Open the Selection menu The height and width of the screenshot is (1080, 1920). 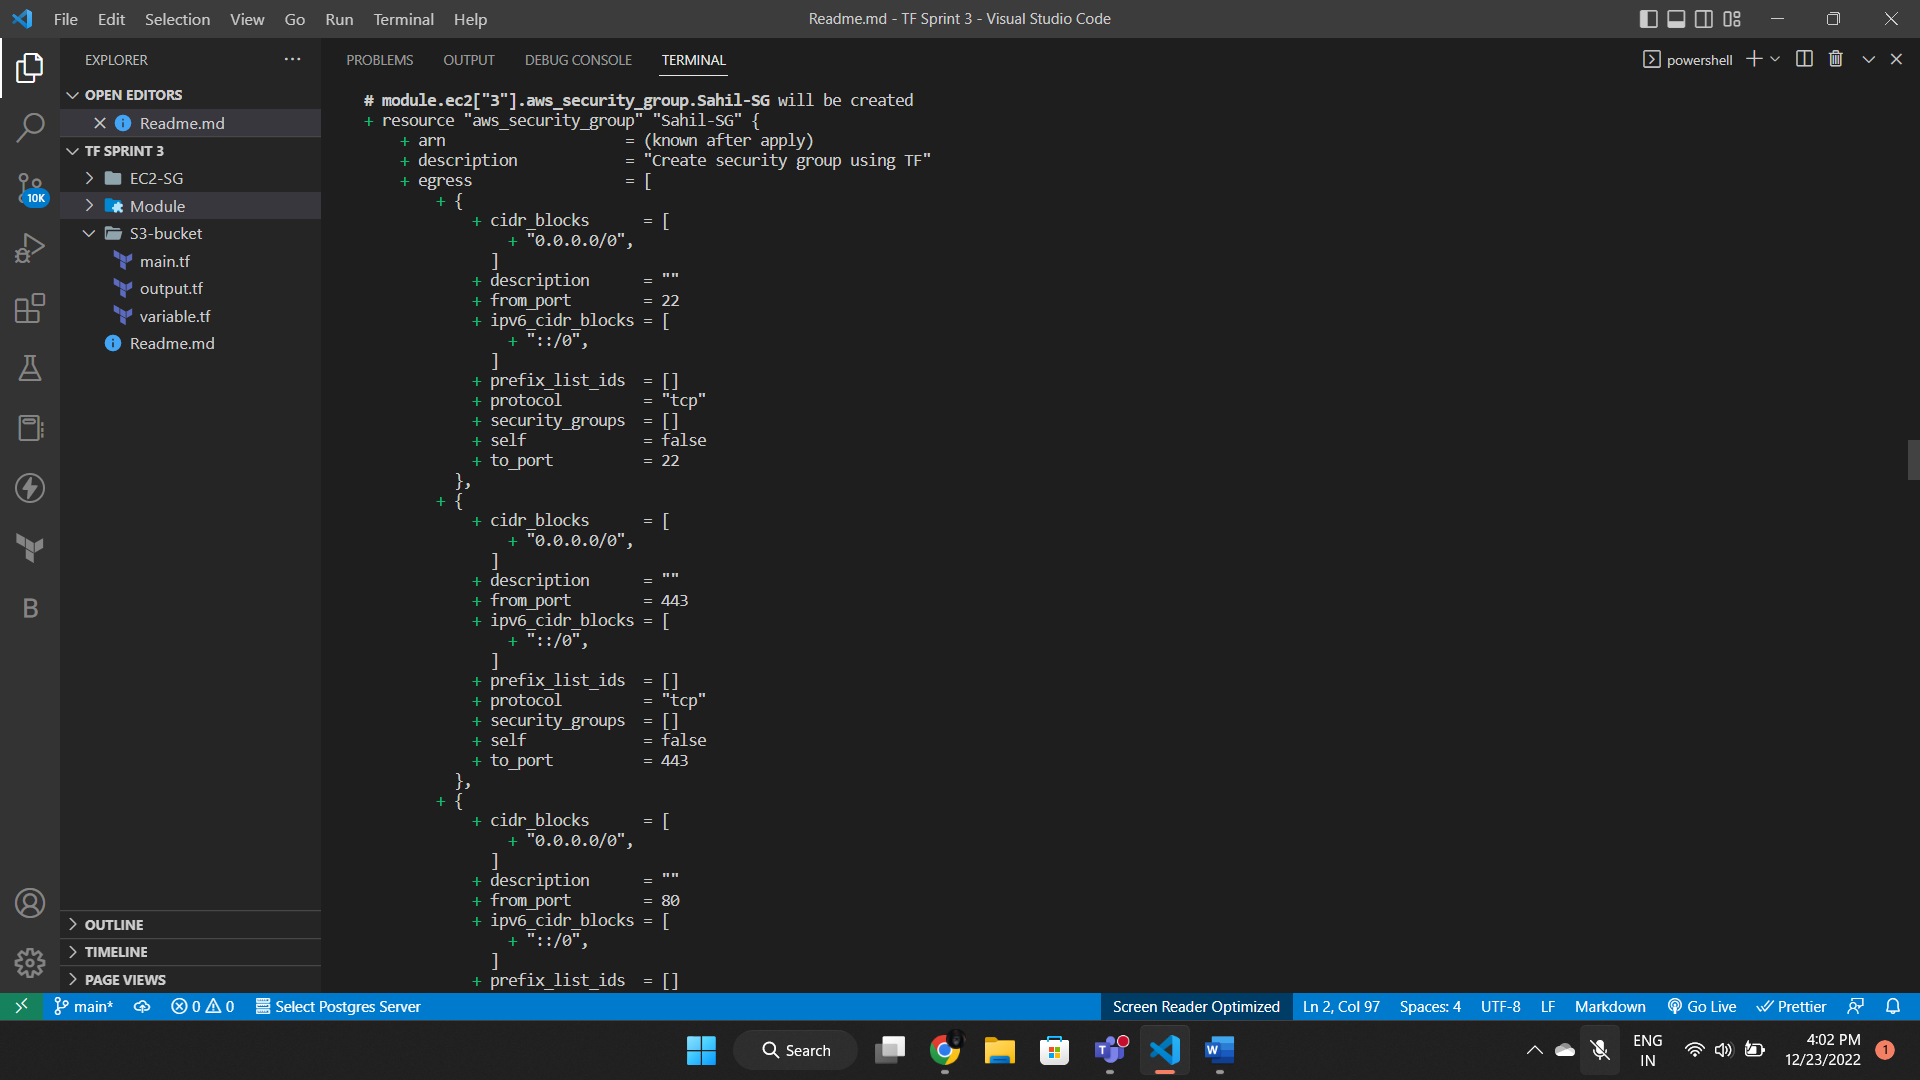coord(177,19)
